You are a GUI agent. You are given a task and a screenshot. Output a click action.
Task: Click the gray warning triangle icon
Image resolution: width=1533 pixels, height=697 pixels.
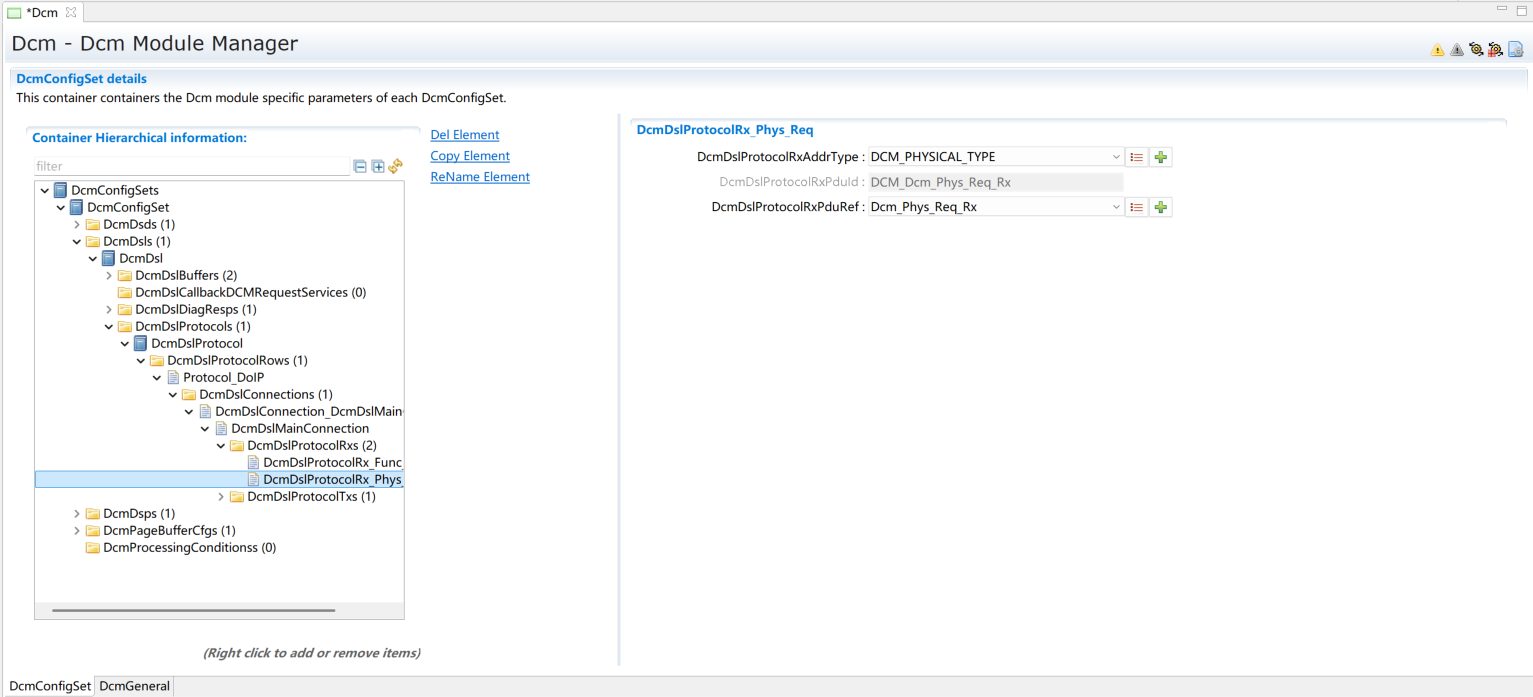coord(1456,50)
